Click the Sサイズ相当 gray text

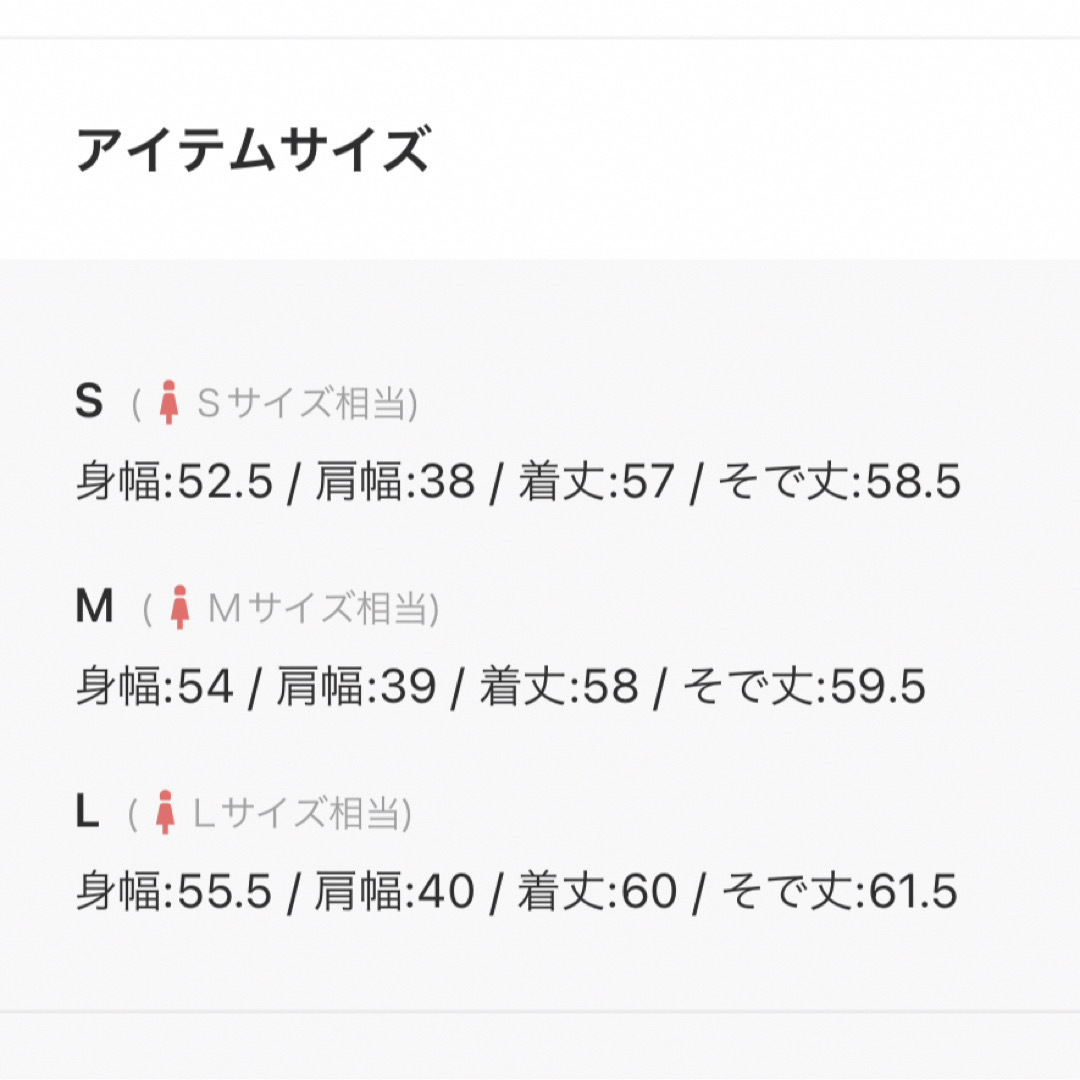(x=301, y=402)
